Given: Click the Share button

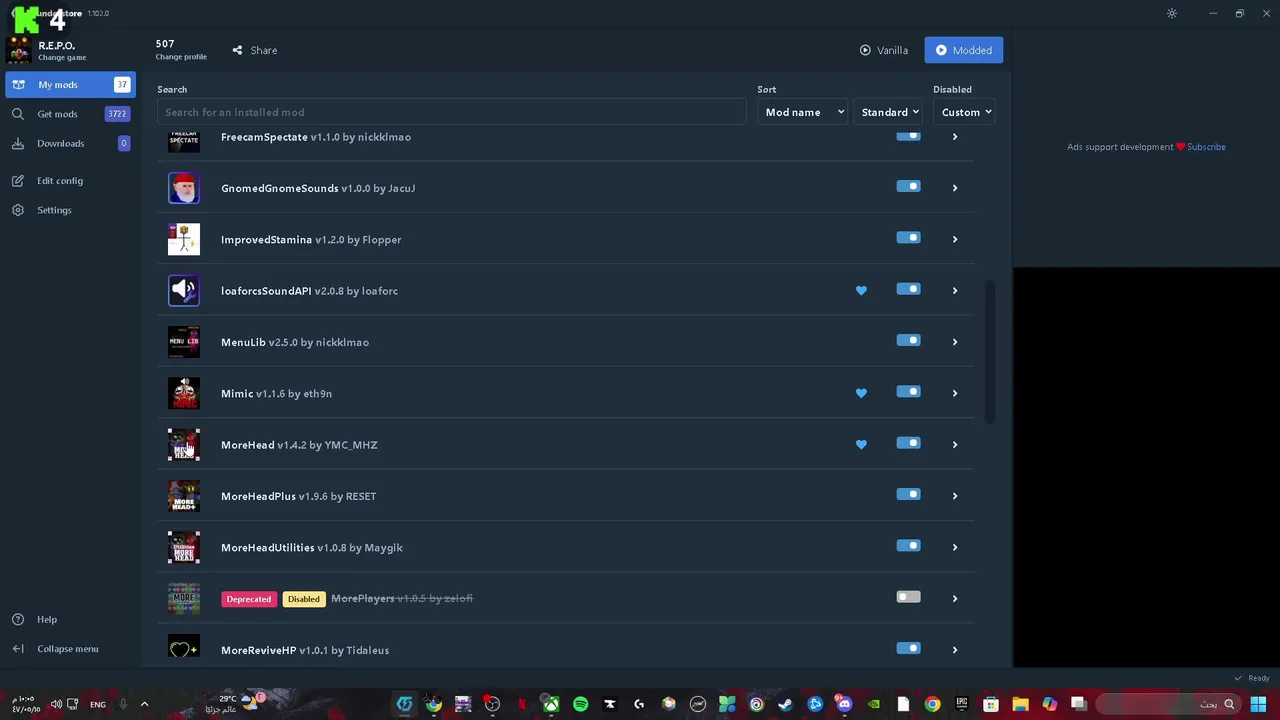Looking at the screenshot, I should tap(255, 50).
